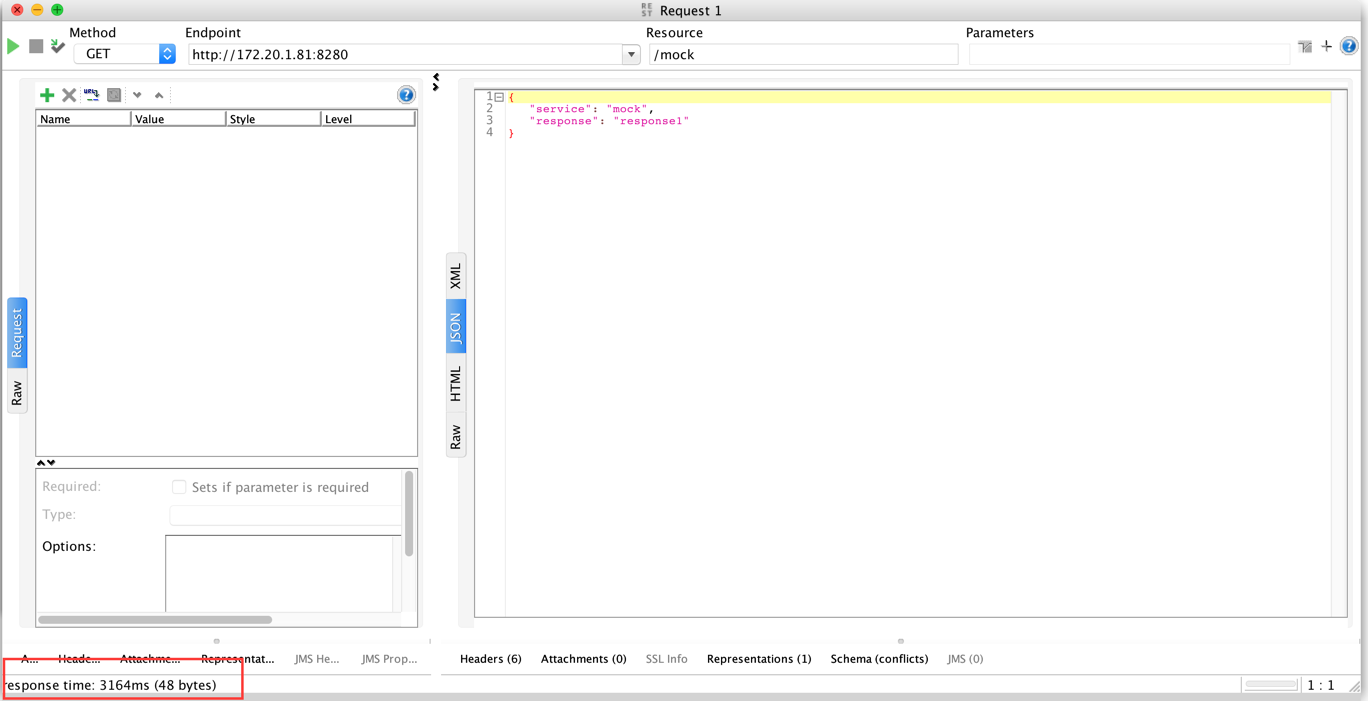Open response Attachments (0) tab

[583, 659]
